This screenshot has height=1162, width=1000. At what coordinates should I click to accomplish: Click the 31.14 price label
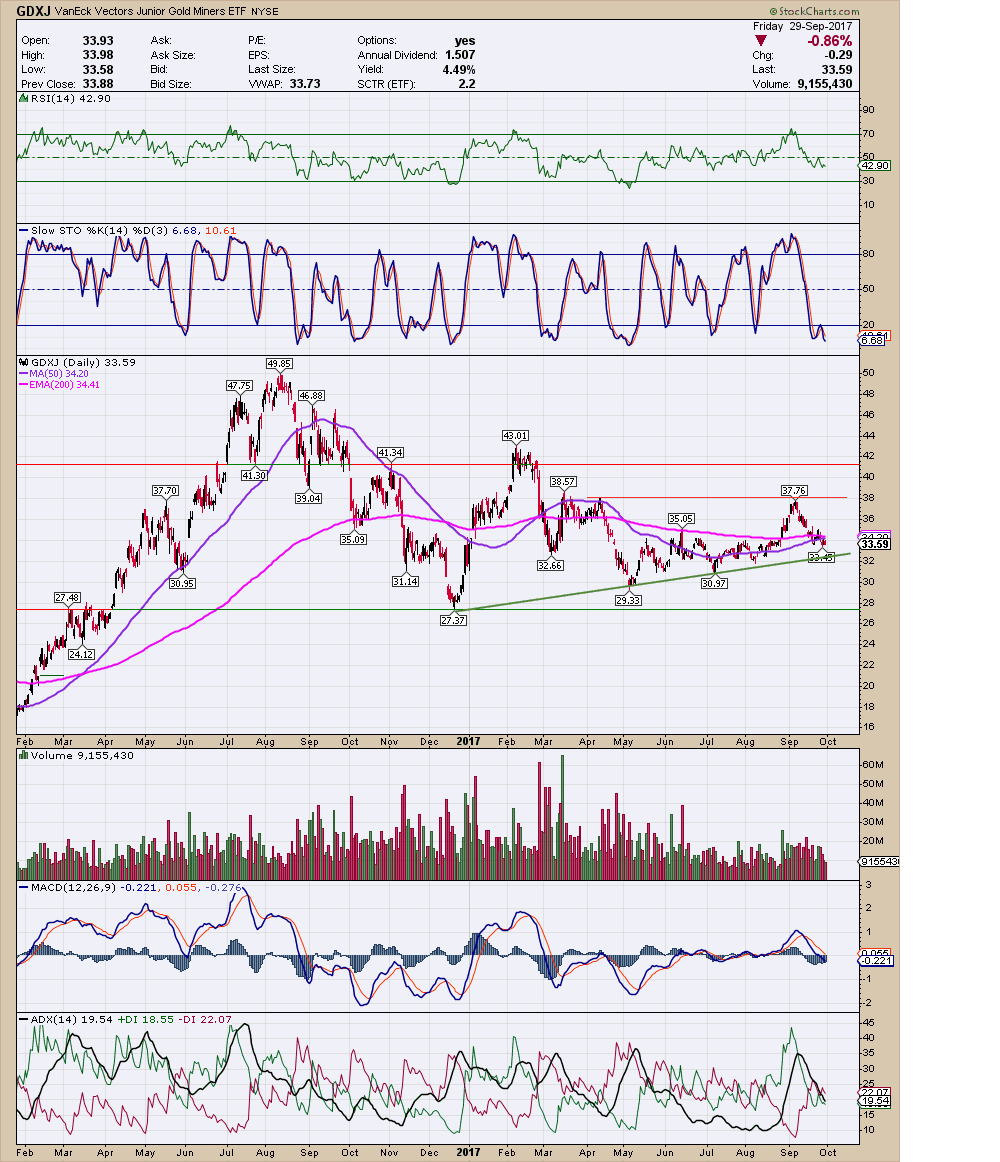pos(405,582)
